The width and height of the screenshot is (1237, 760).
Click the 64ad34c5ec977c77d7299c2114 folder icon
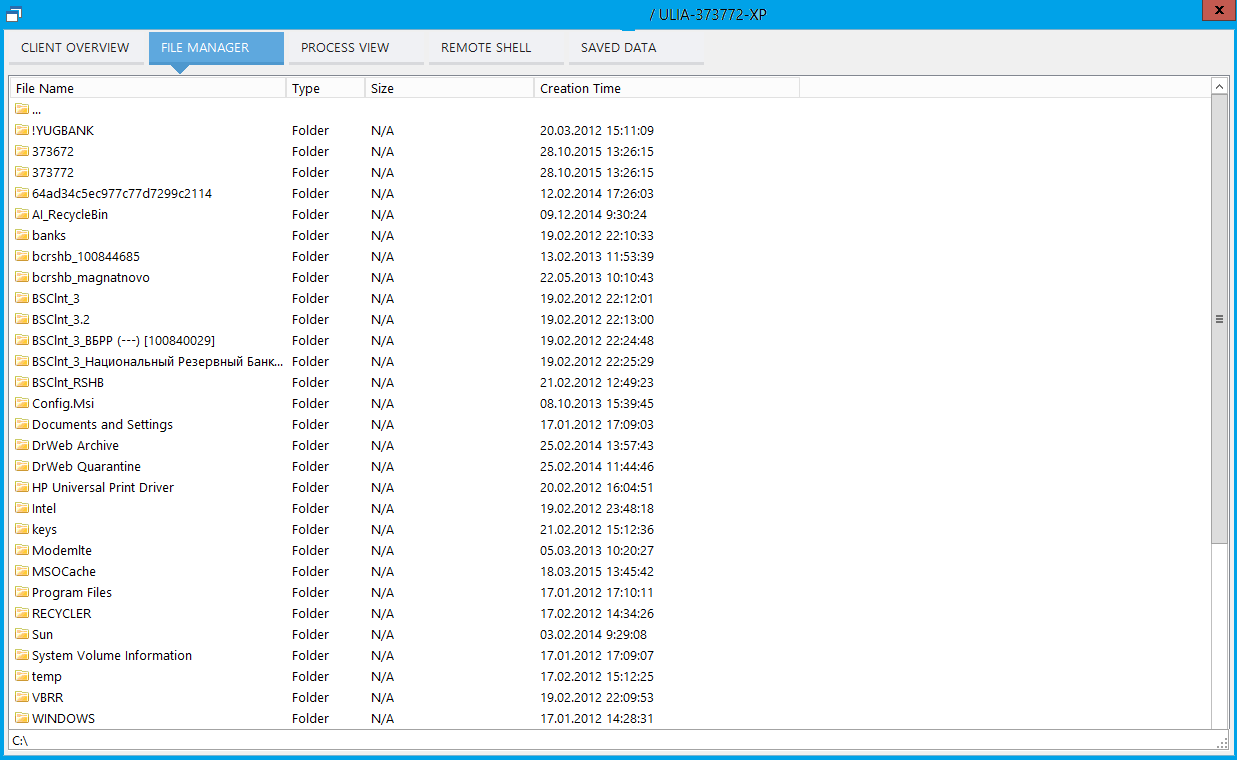[x=22, y=193]
